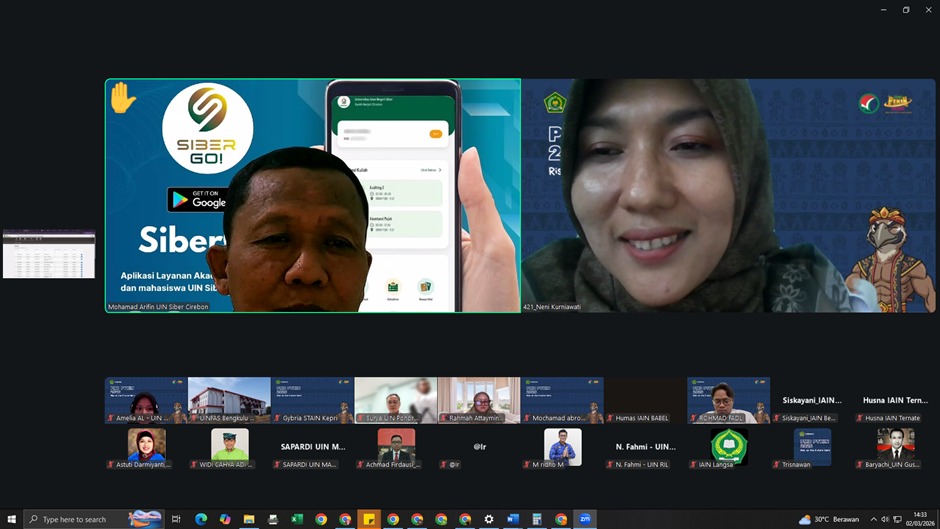Screen dimensions: 940x529
Task: Select Mohamad Arifin UIN Siber Cirebon video
Action: (x=313, y=196)
